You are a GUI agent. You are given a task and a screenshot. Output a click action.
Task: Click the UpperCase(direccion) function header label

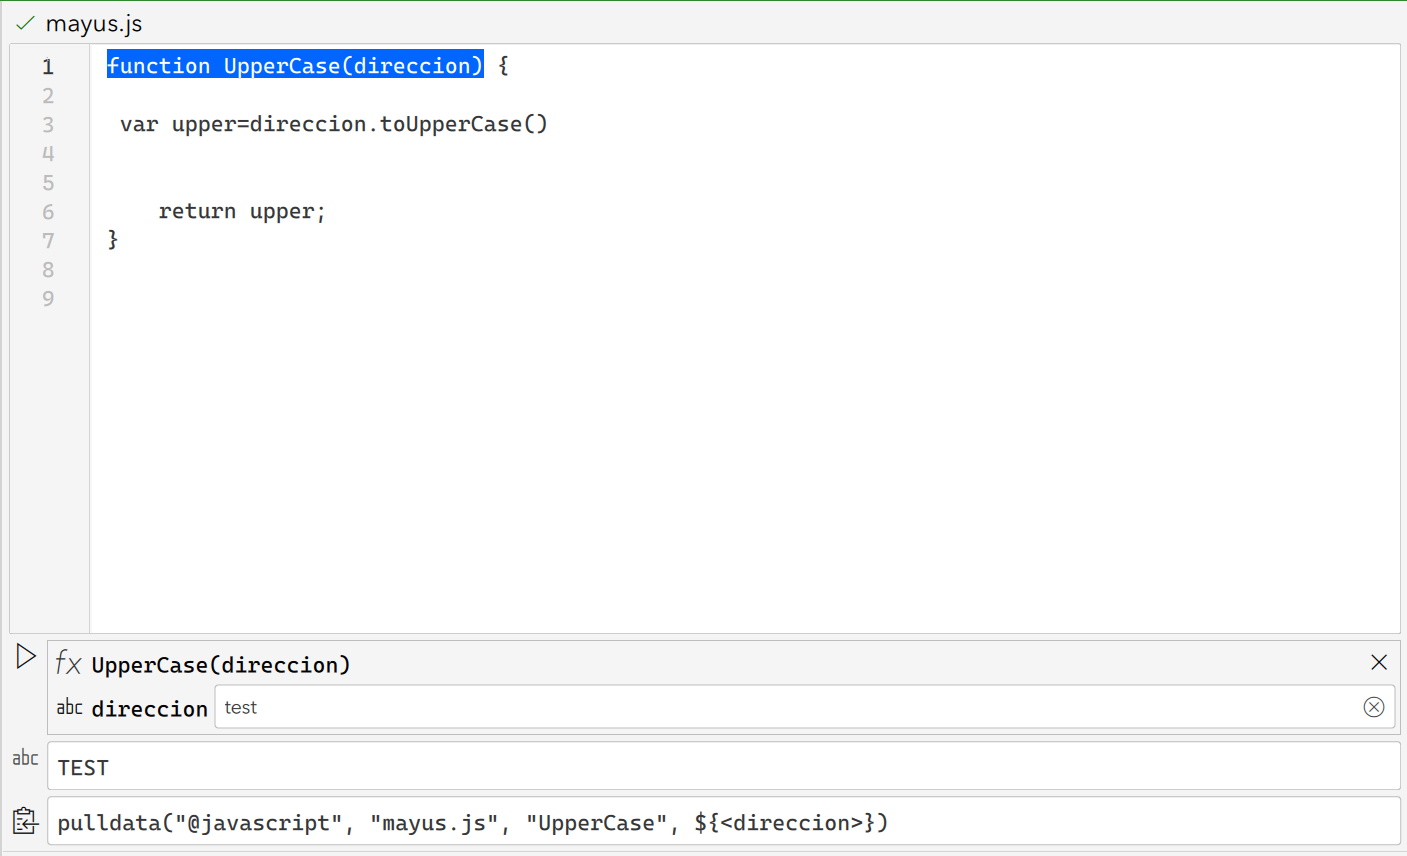[x=221, y=665]
